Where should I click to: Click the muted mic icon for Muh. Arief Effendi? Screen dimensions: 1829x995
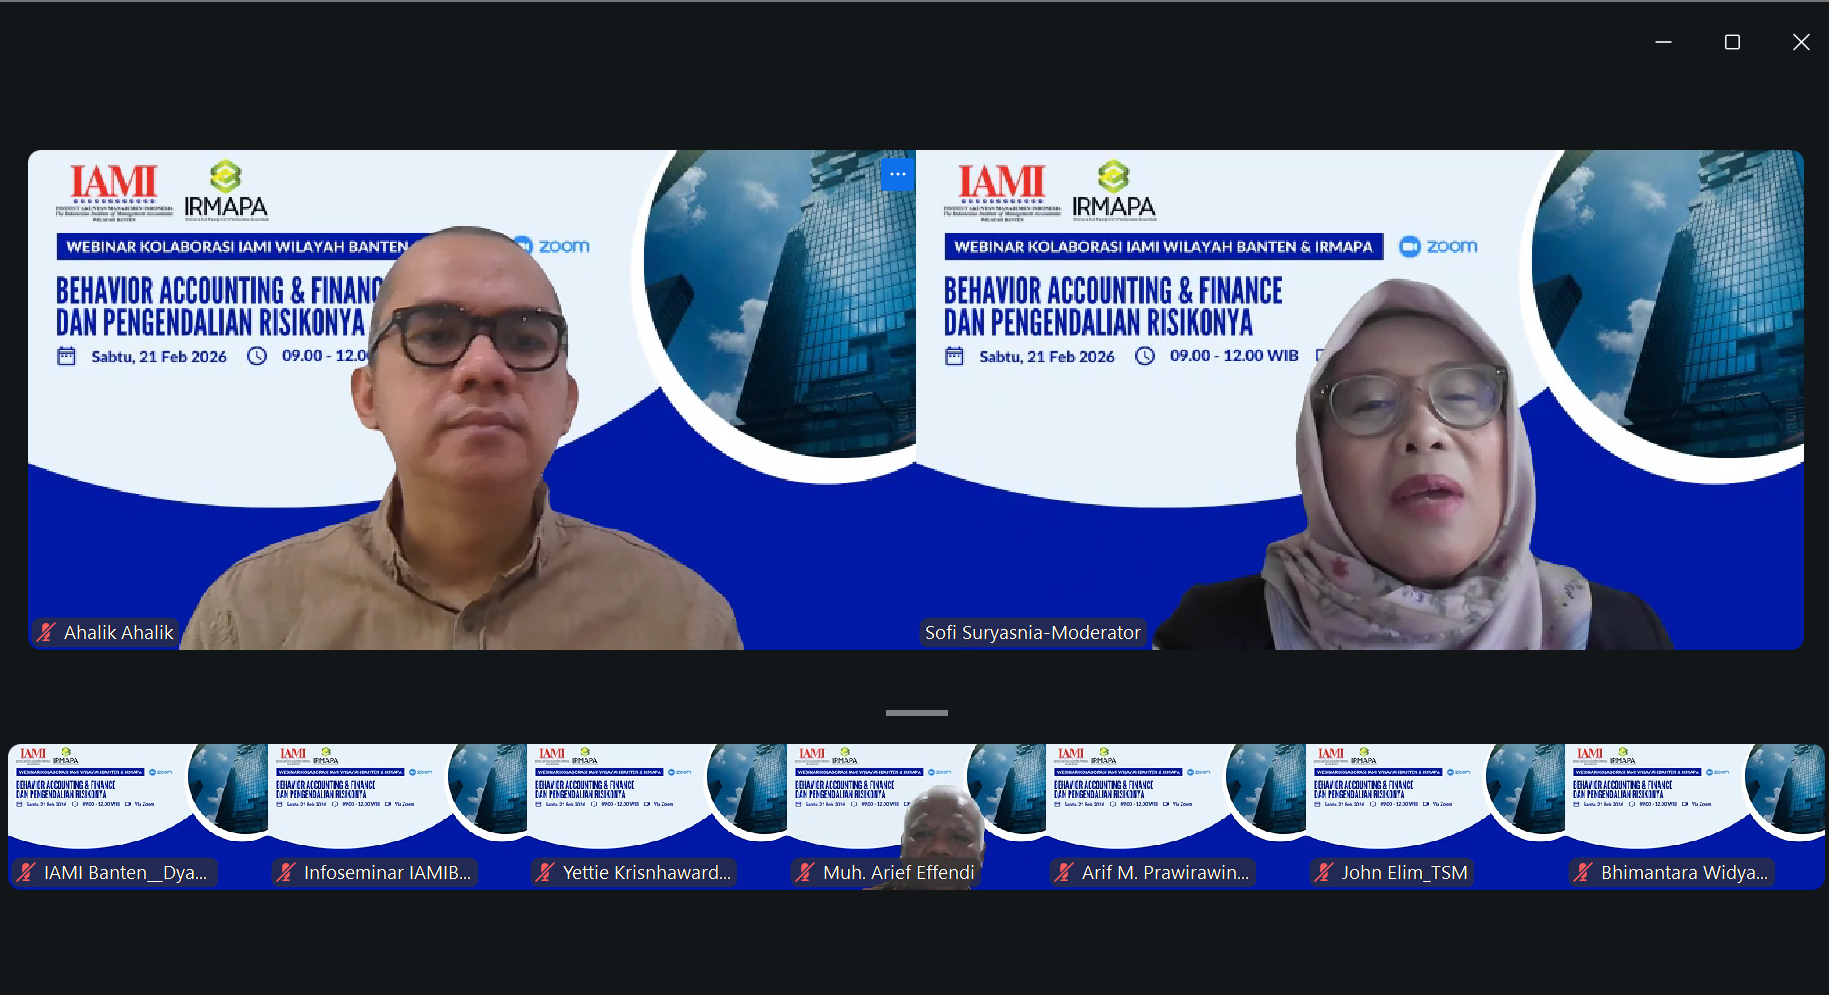click(805, 872)
